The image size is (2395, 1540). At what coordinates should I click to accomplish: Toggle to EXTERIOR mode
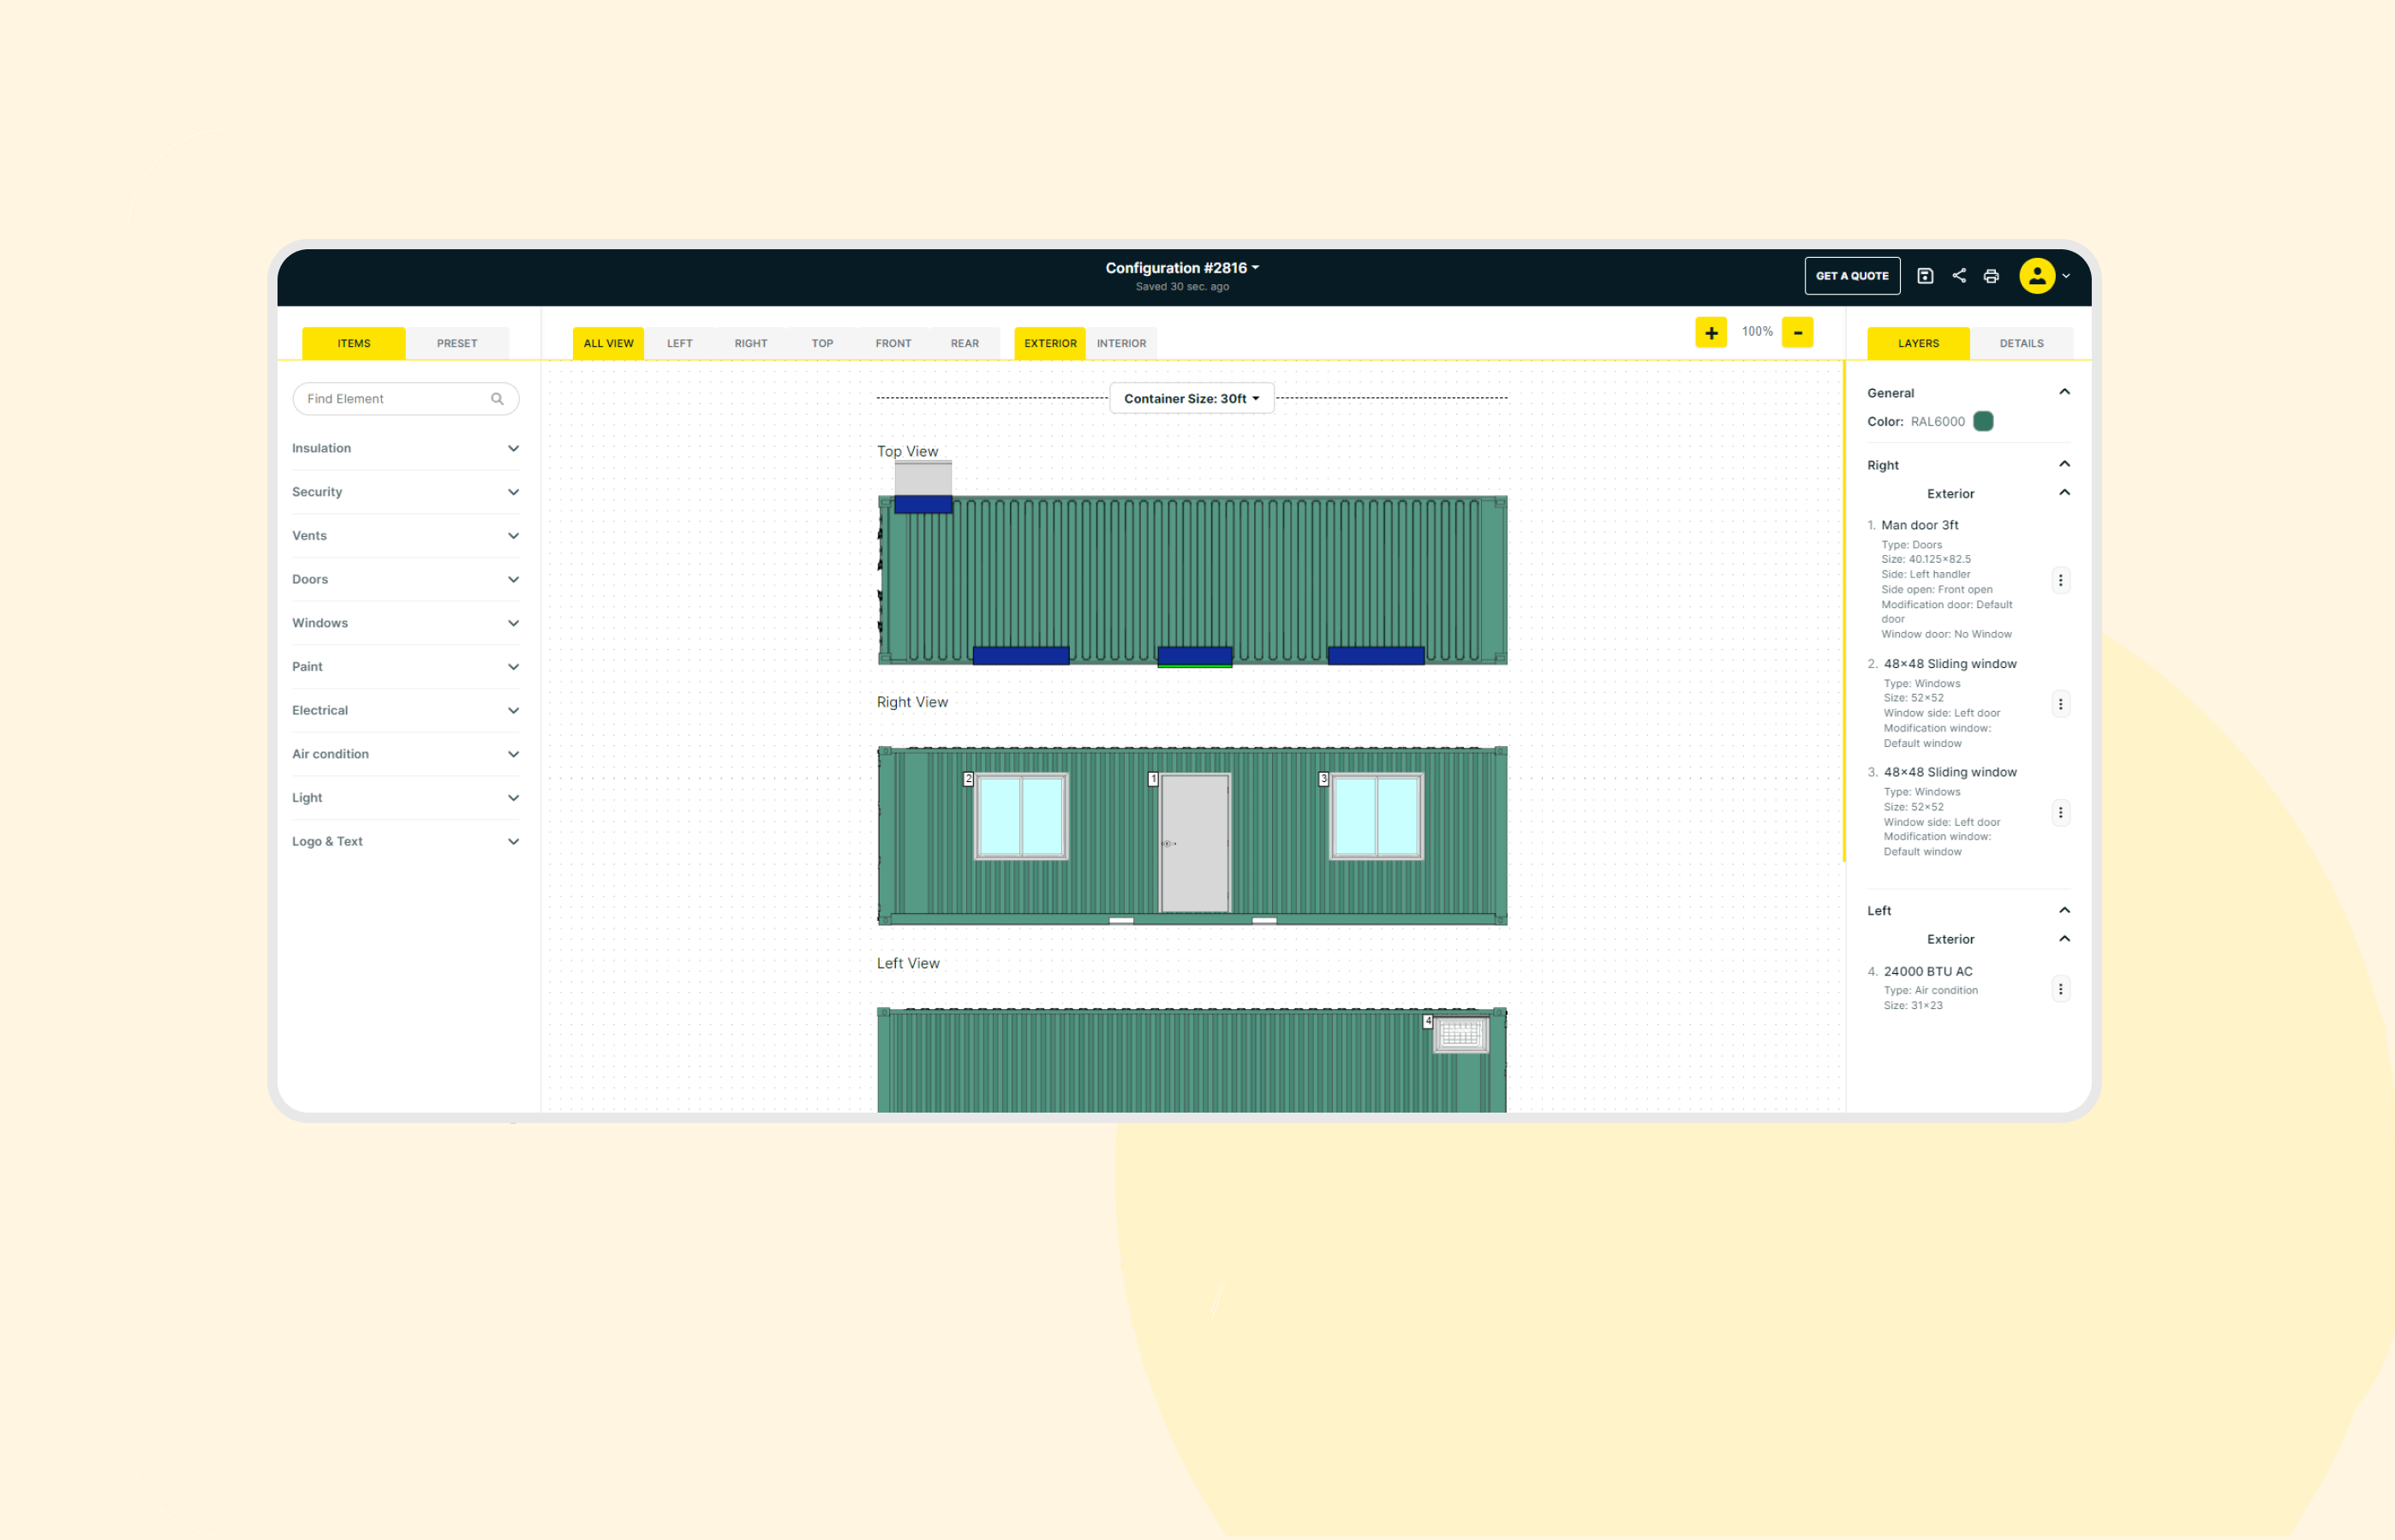coord(1050,343)
